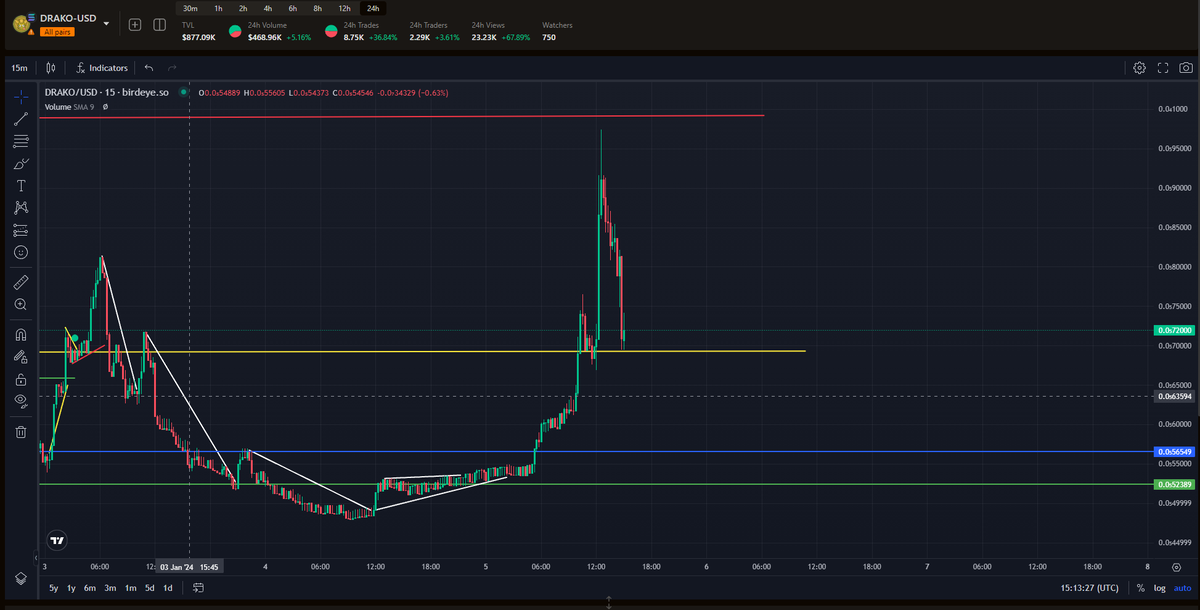Click the 24h Volume buy/sell pie icon

234,31
